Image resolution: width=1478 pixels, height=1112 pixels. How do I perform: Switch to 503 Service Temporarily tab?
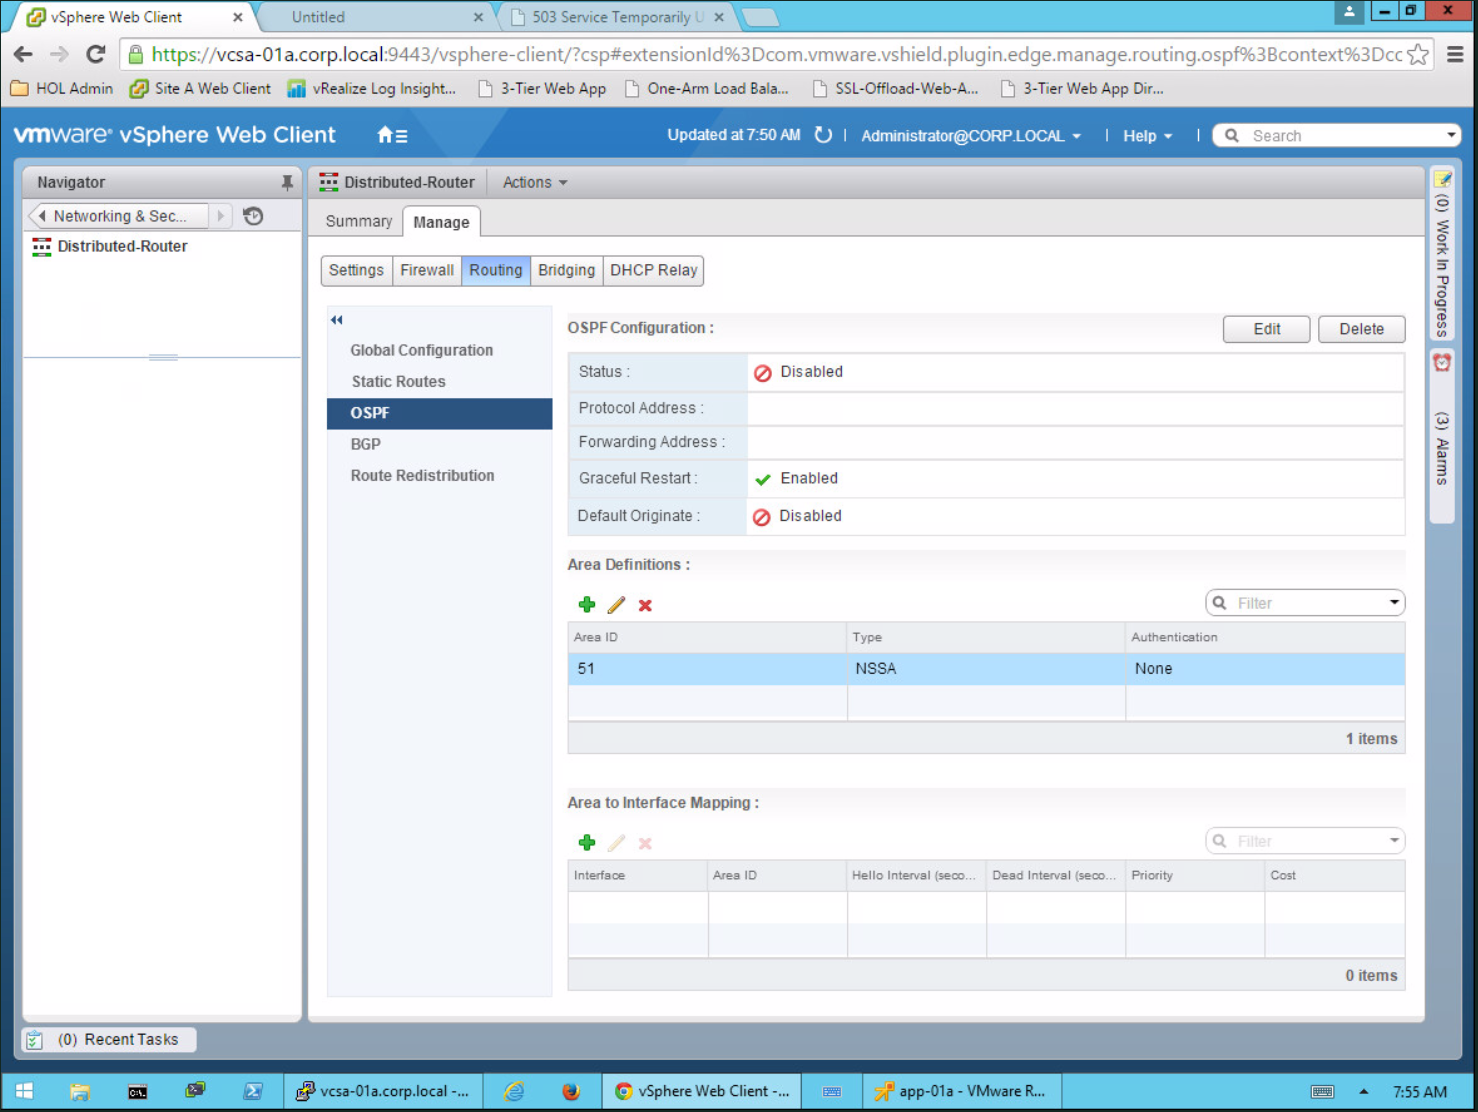pyautogui.click(x=615, y=17)
